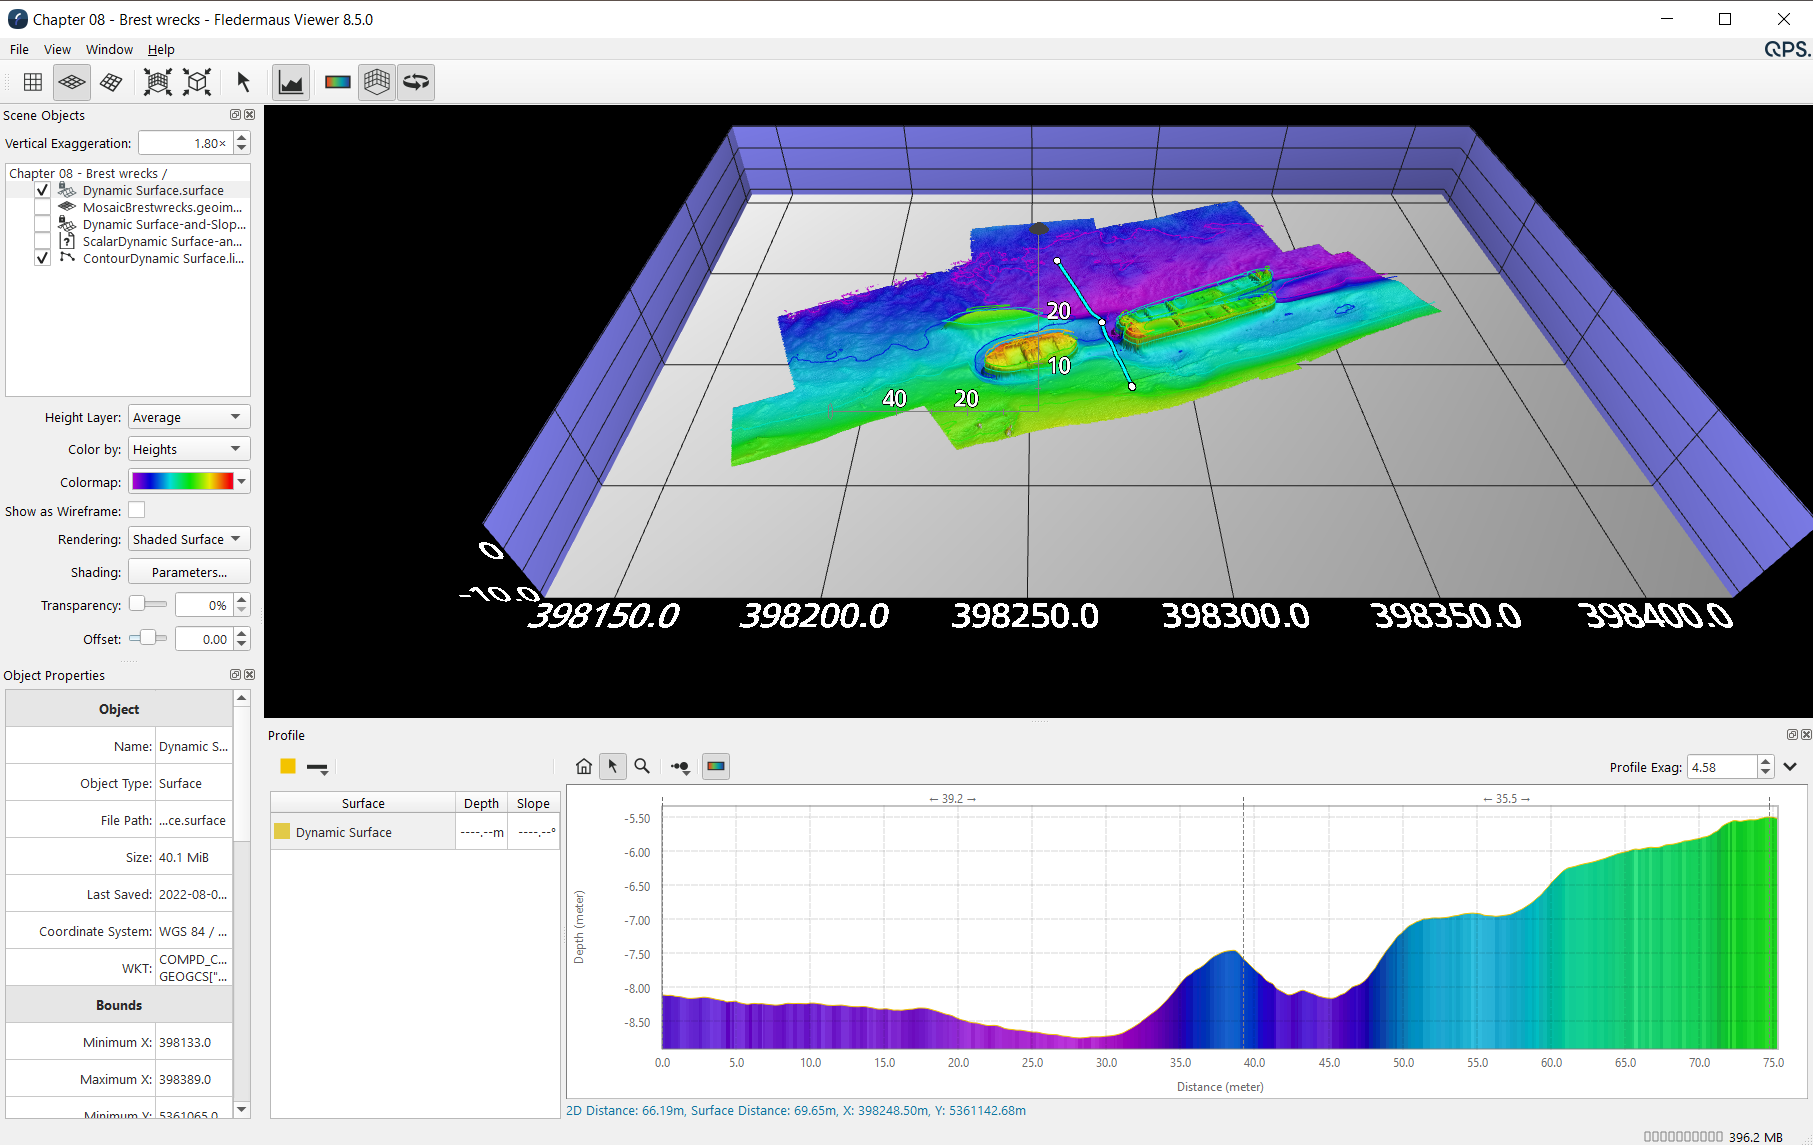The height and width of the screenshot is (1145, 1813).
Task: Click the shading Parameters button
Action: [189, 572]
